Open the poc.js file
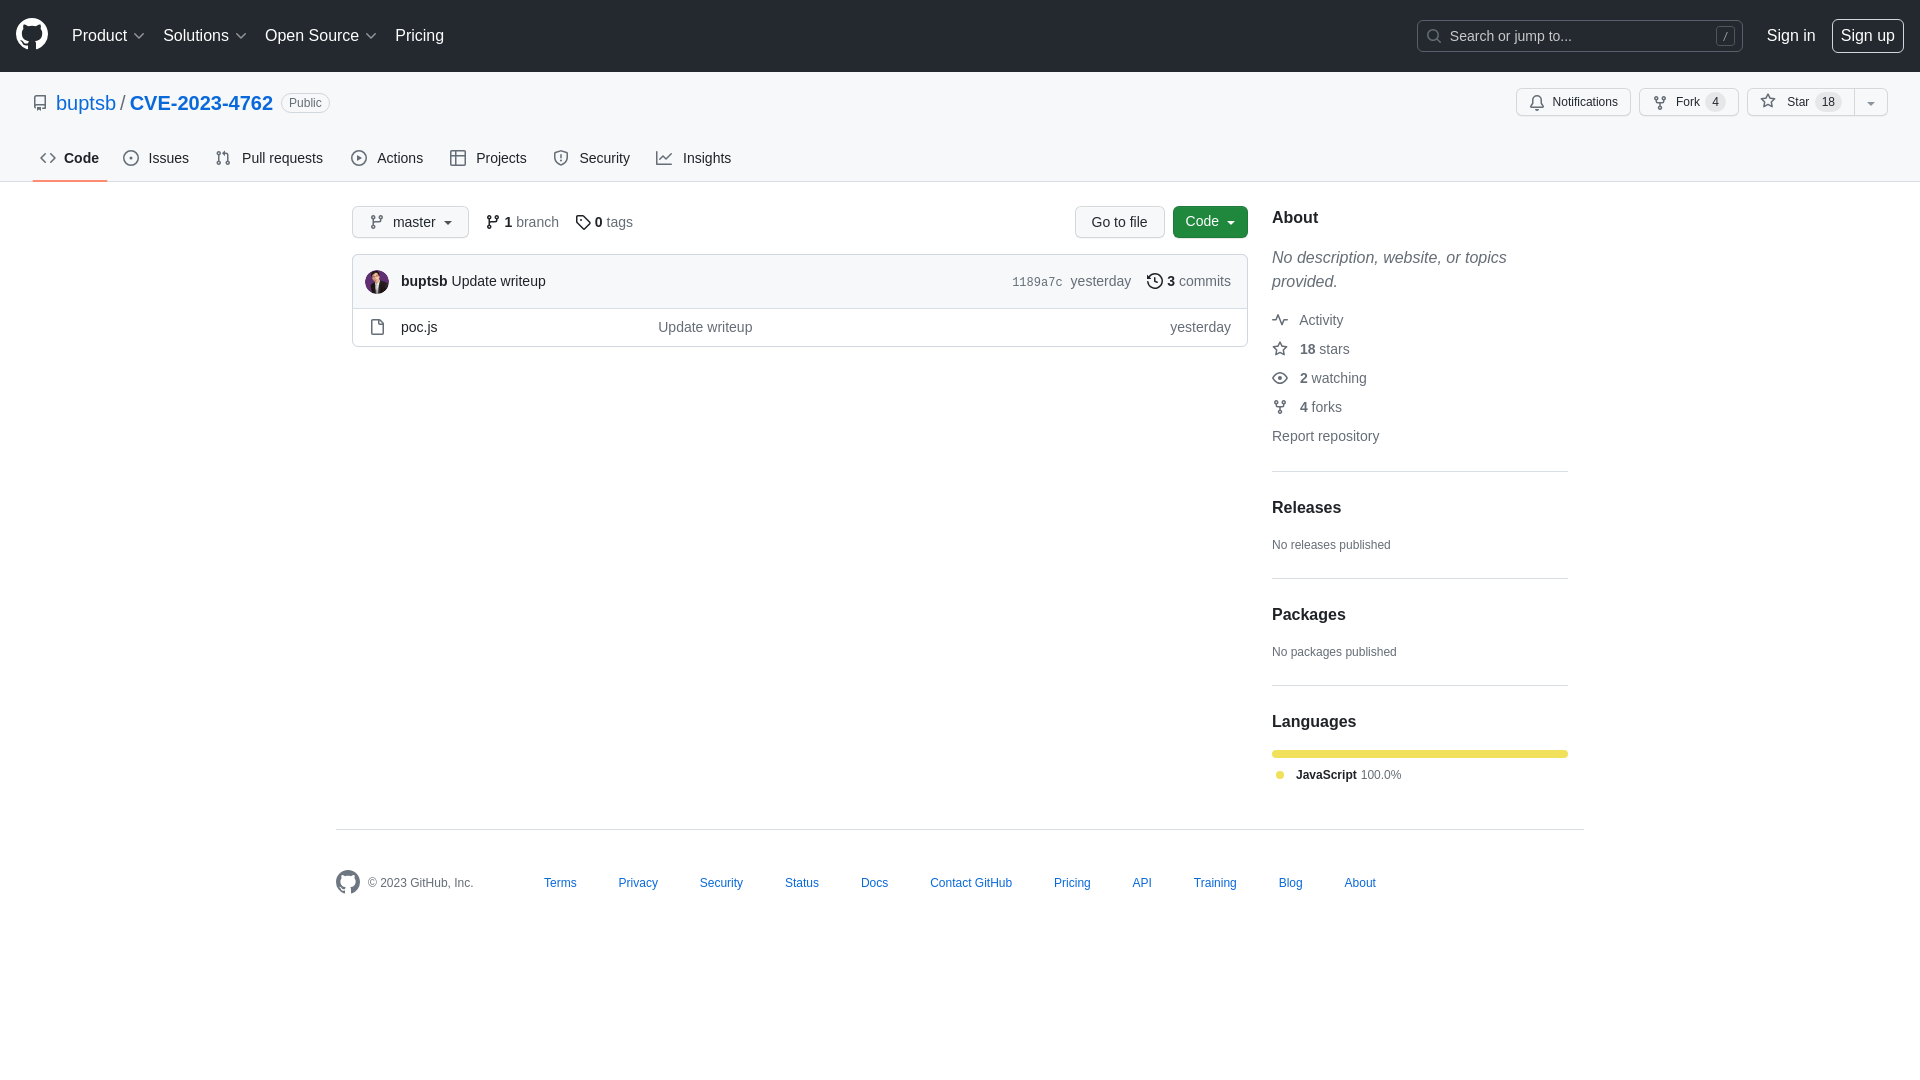Image resolution: width=1920 pixels, height=1080 pixels. 419,327
